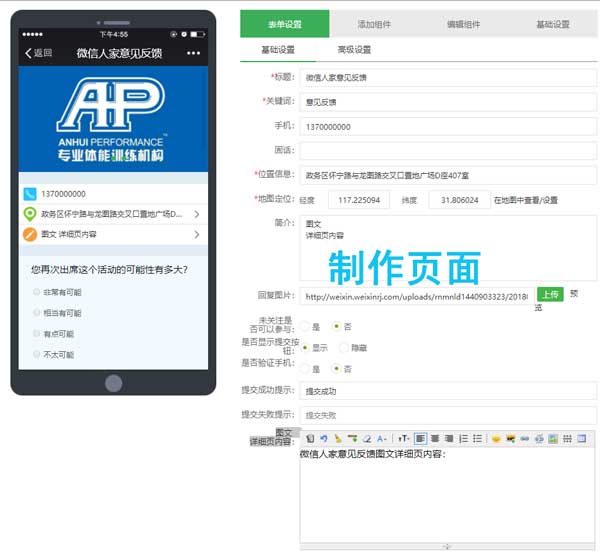Select 否 for 未关注是否可以参与

coord(336,326)
